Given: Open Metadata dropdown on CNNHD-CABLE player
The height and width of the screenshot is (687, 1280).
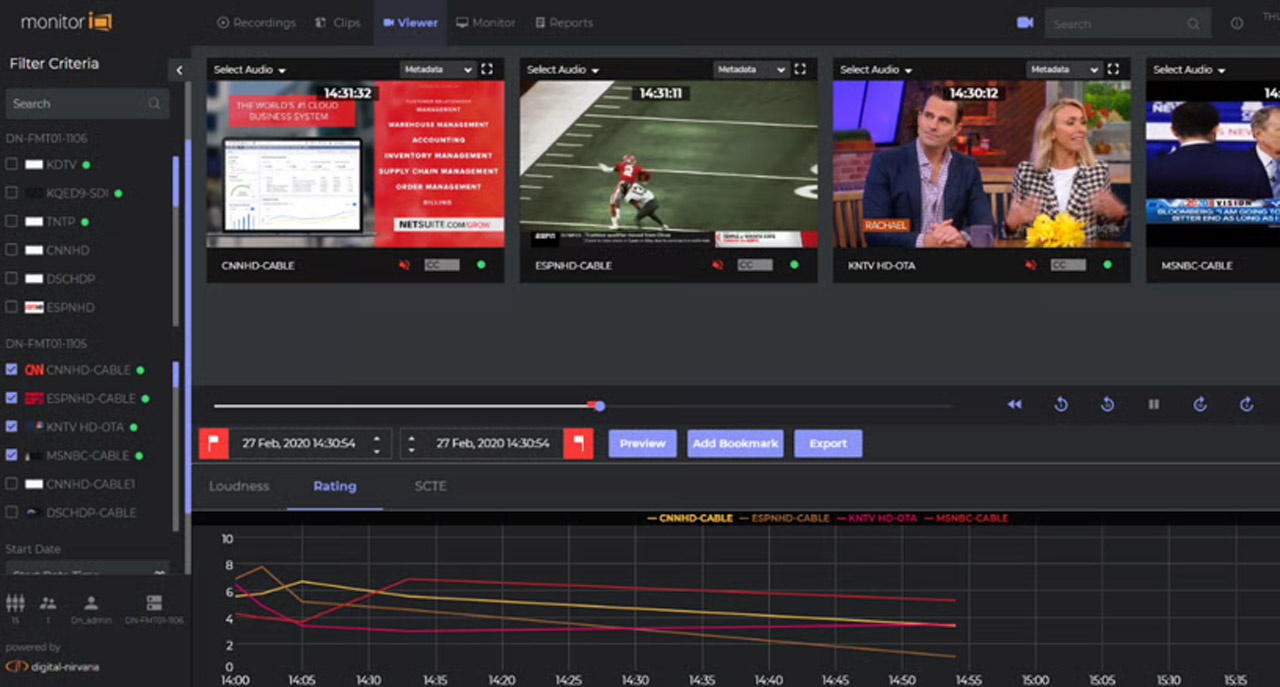Looking at the screenshot, I should [x=437, y=69].
